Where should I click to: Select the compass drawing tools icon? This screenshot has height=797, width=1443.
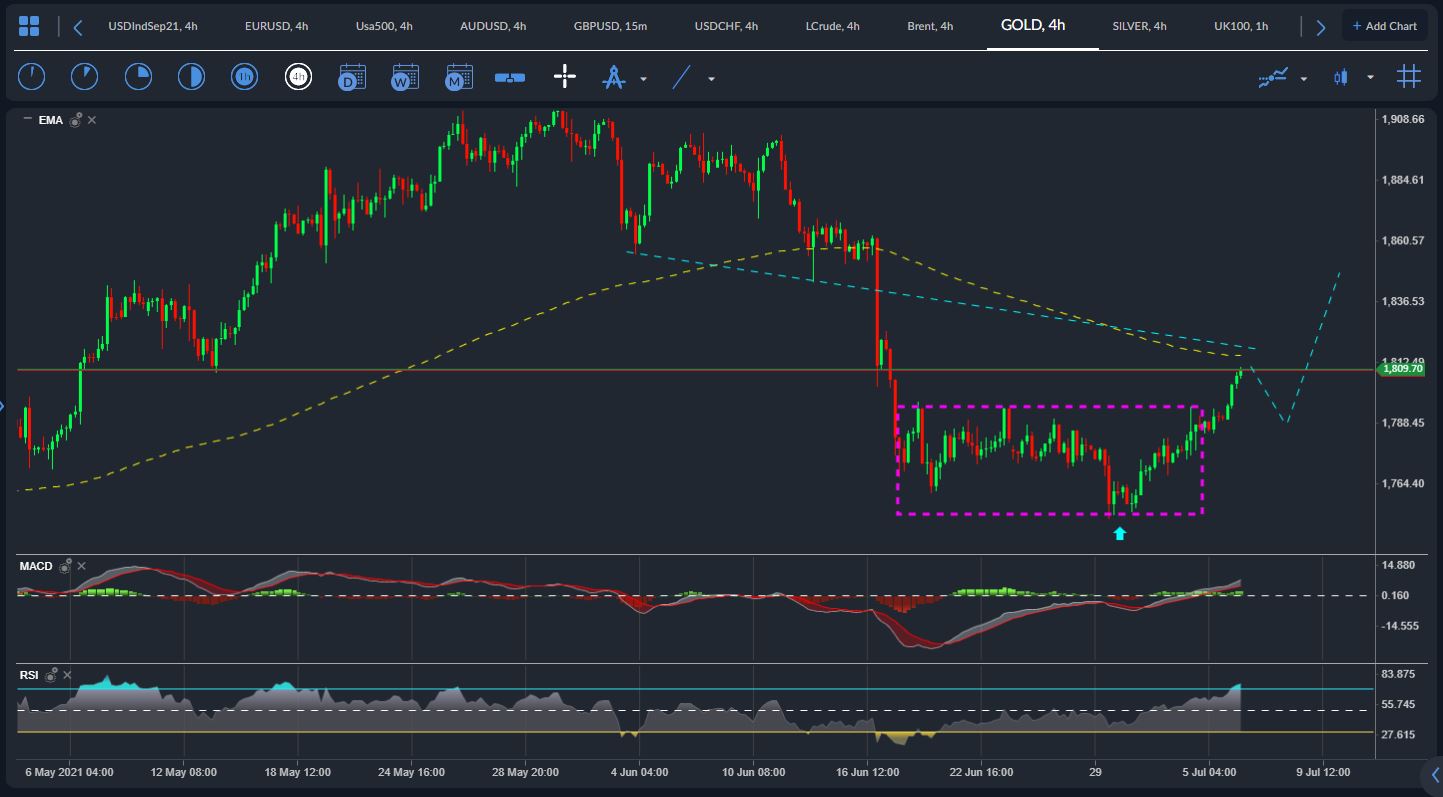[x=613, y=77]
